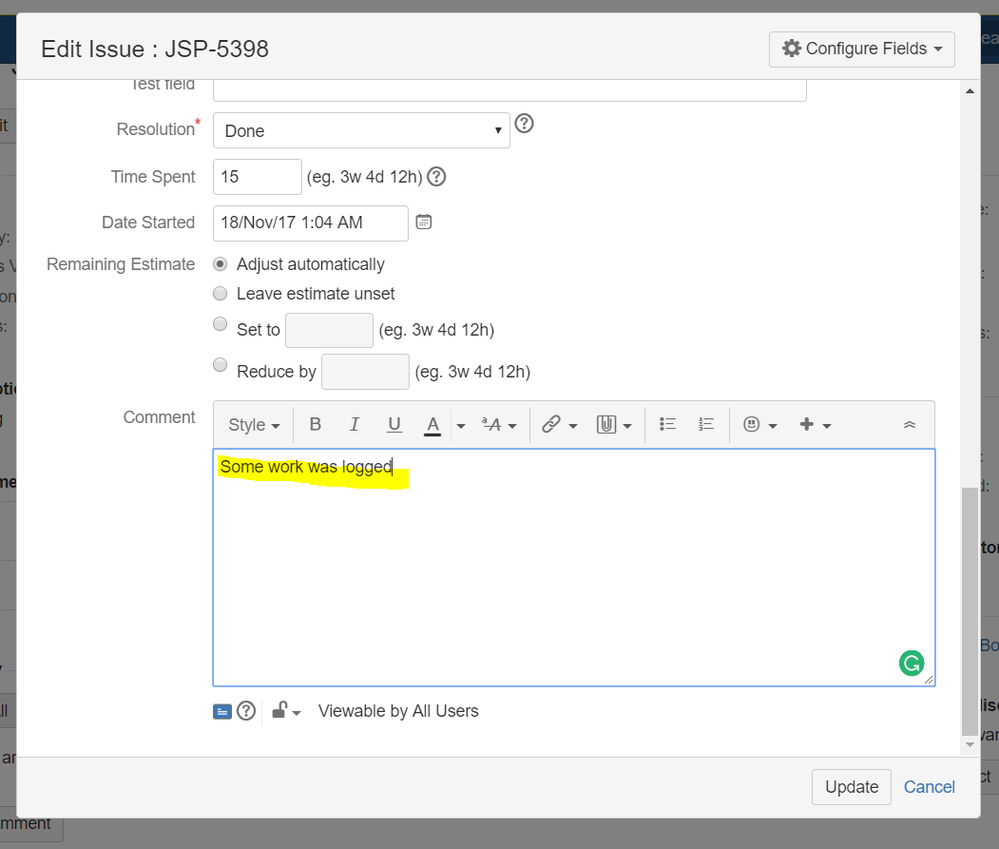Insert a bulleted list

point(667,424)
